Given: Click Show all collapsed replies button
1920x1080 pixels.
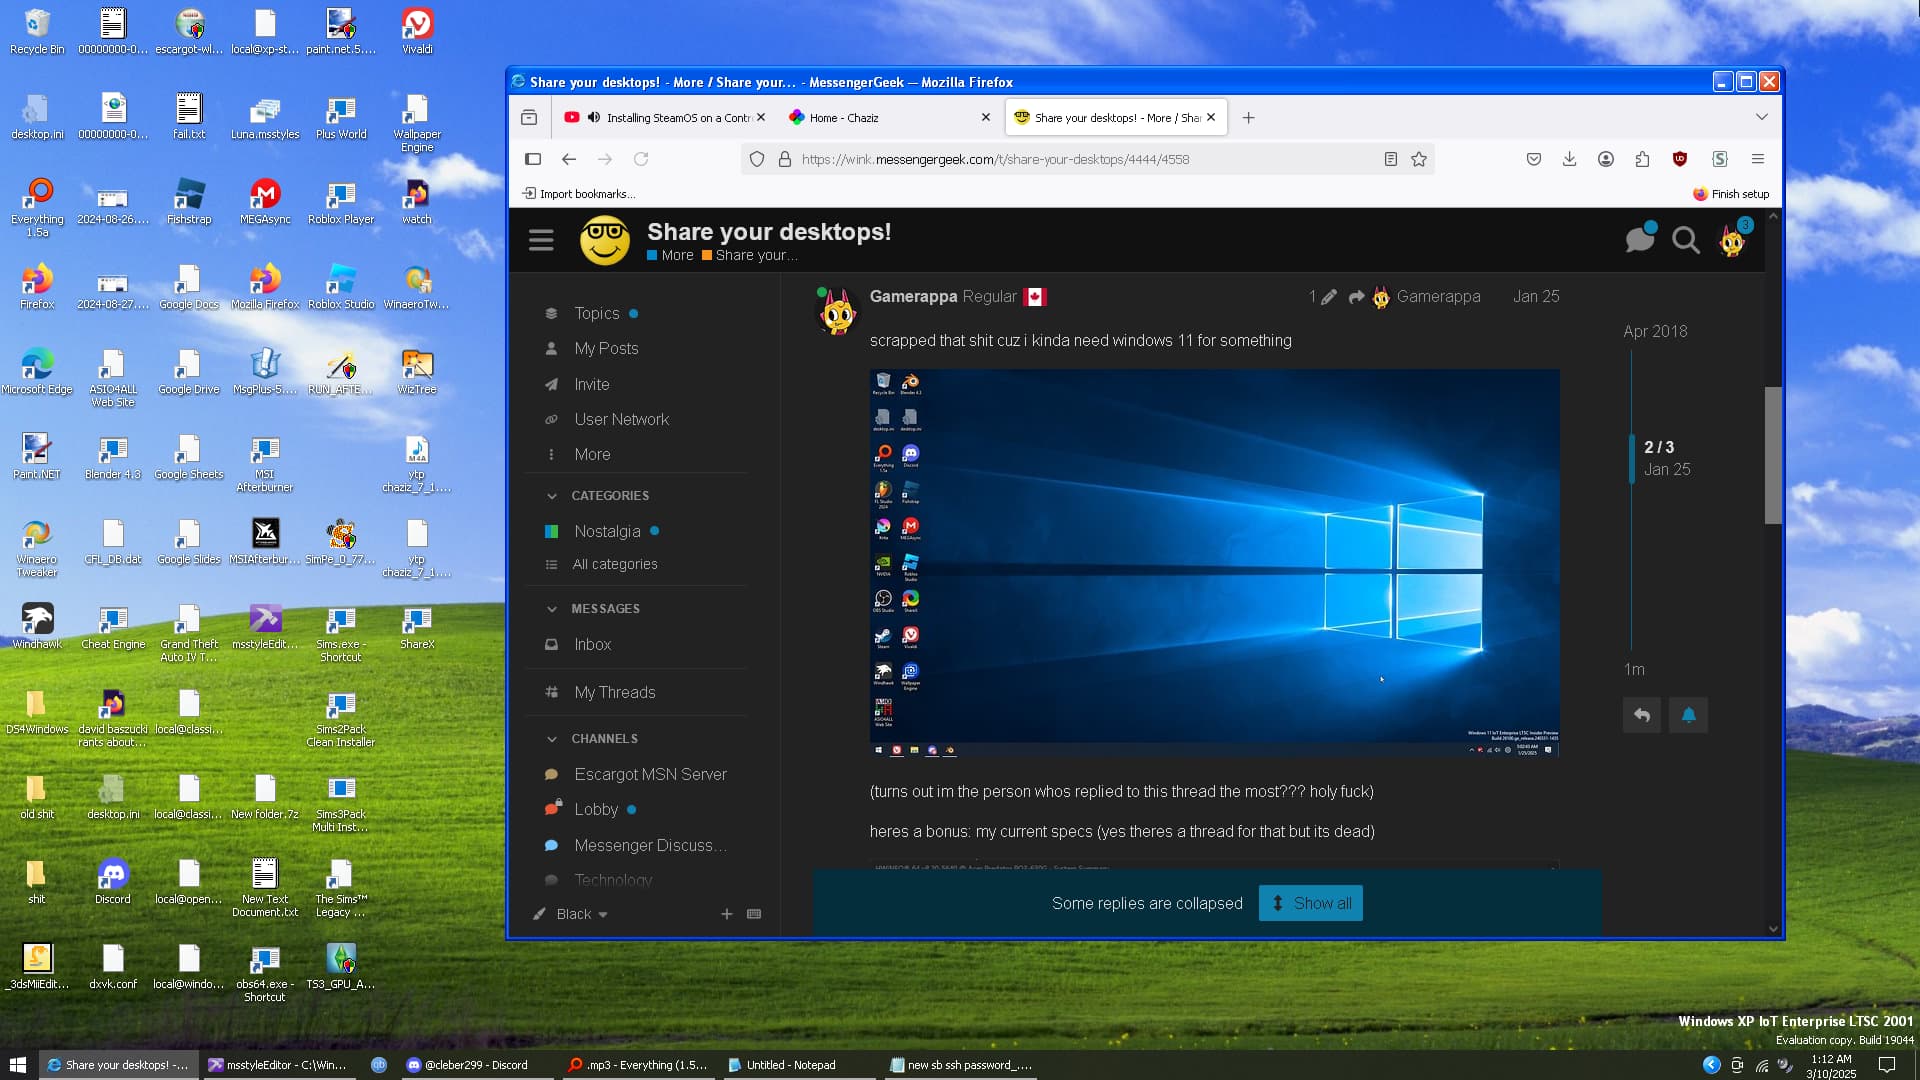Looking at the screenshot, I should [x=1310, y=903].
